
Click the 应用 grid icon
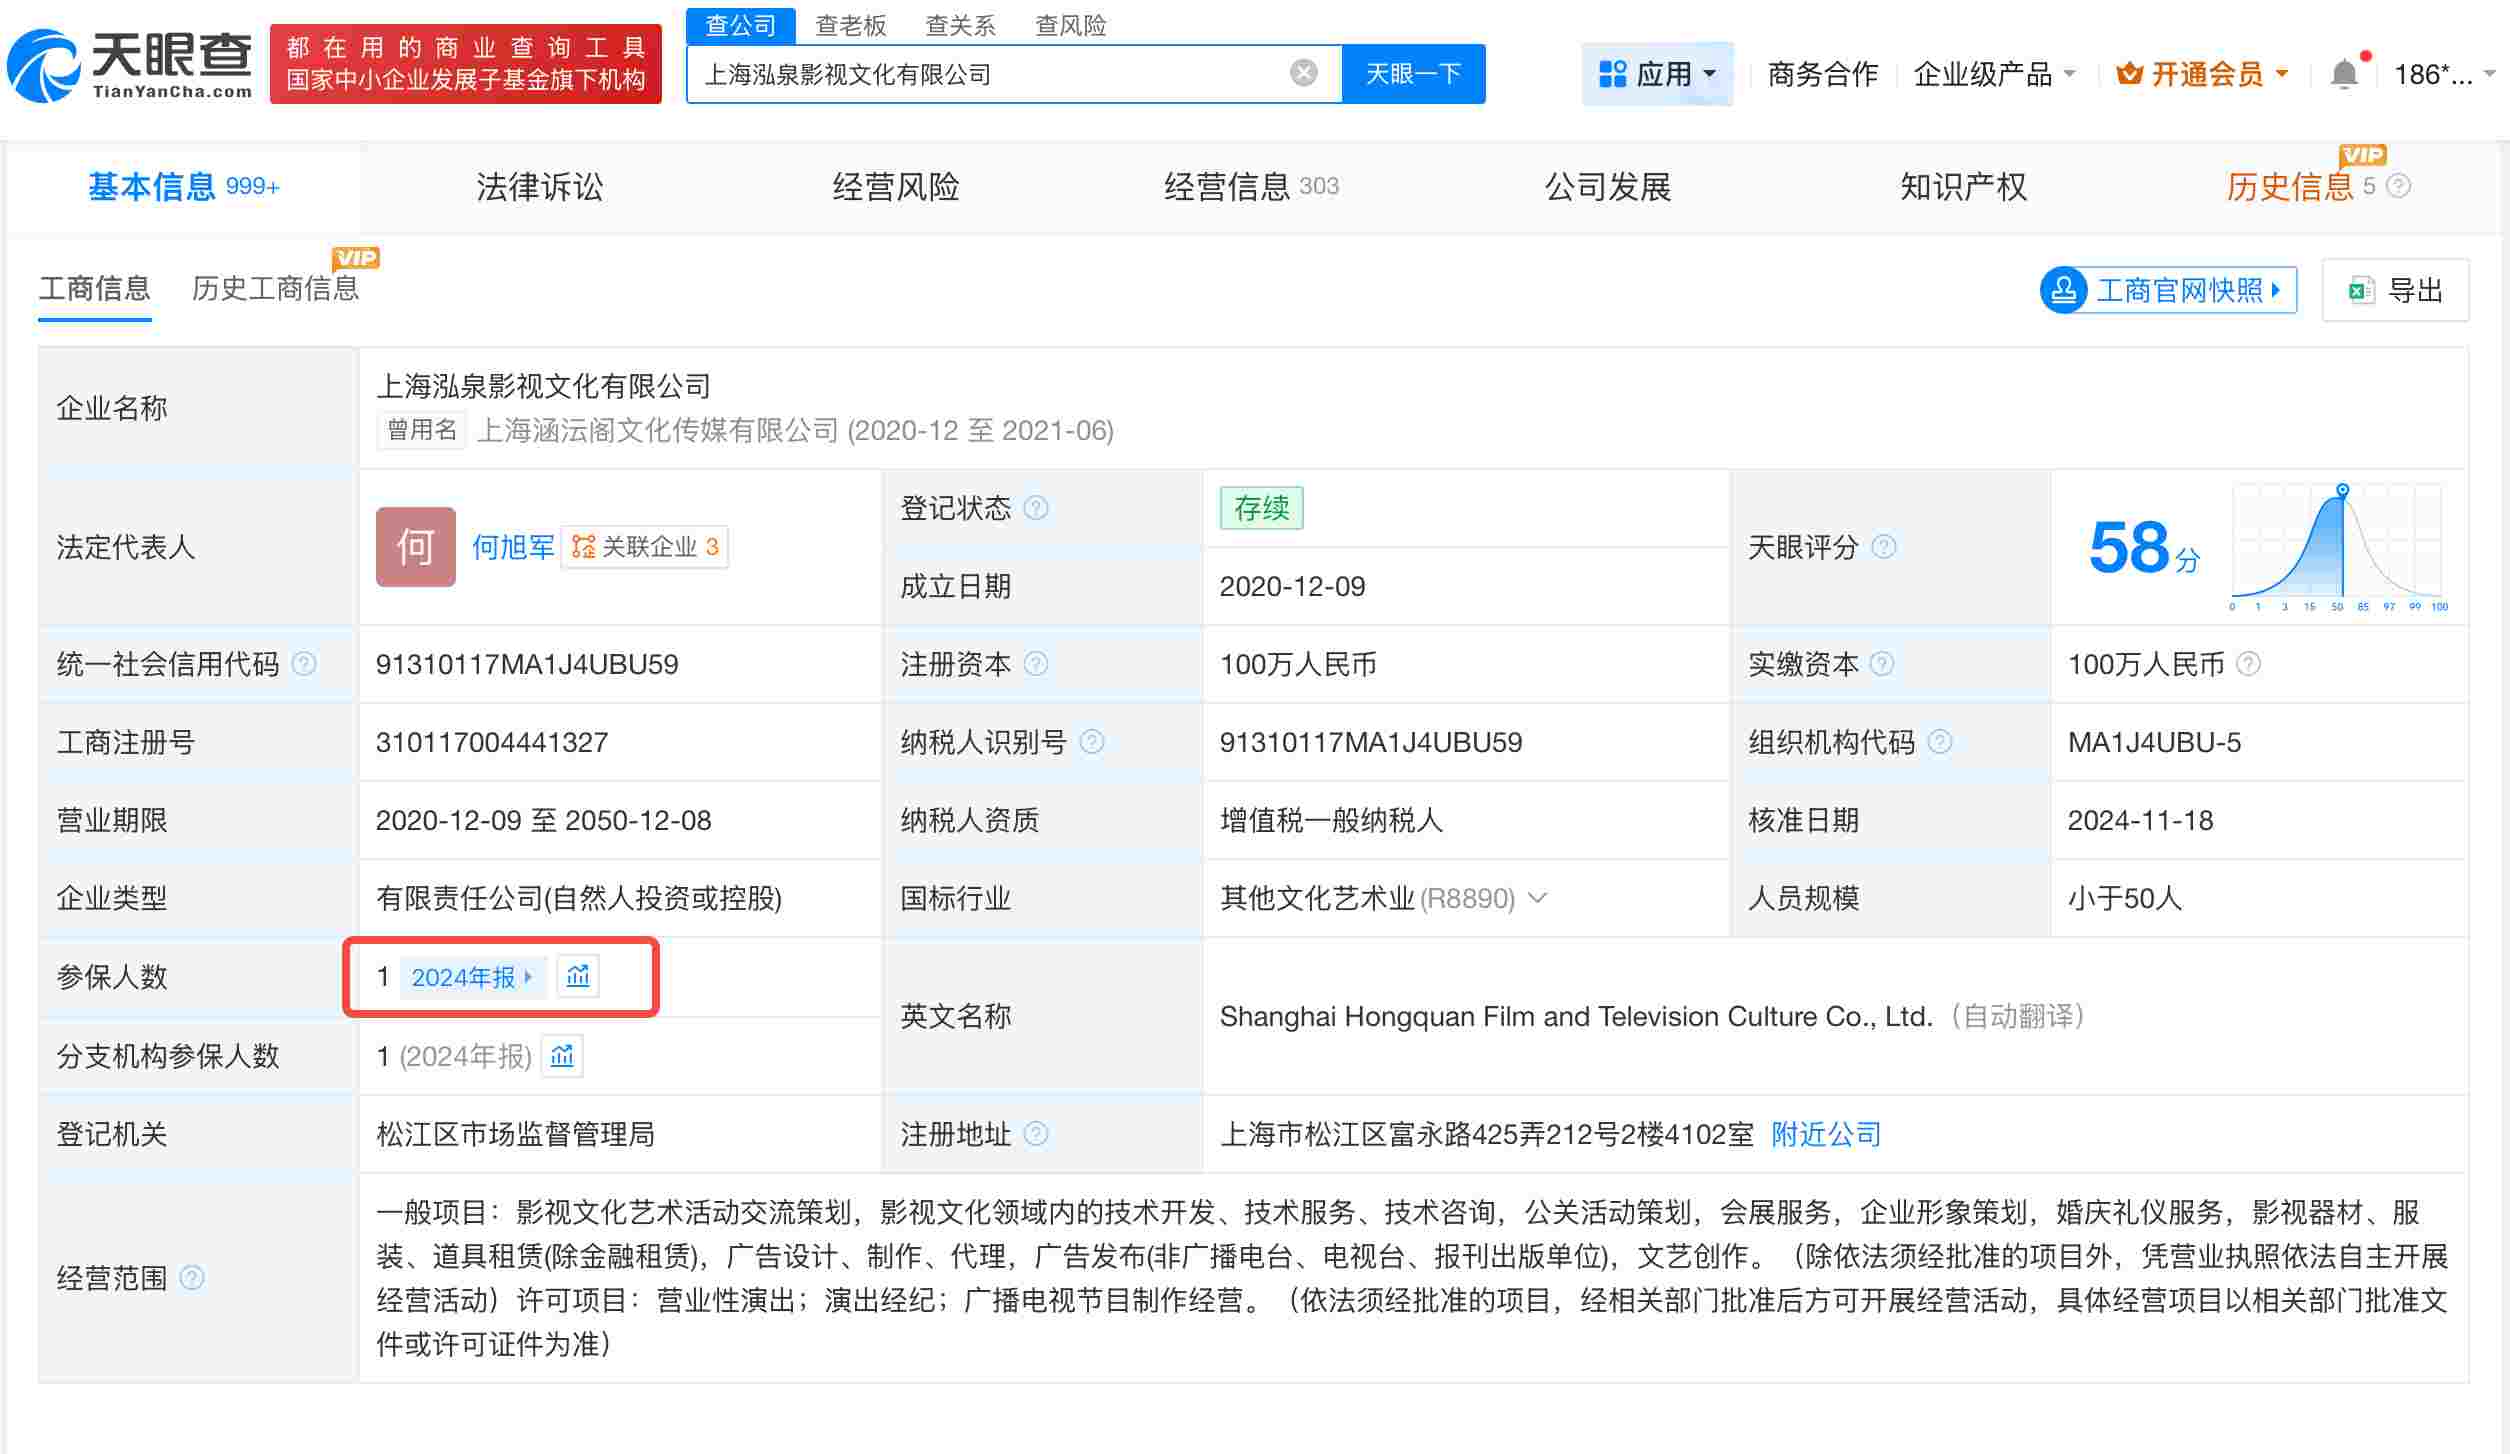coord(1610,72)
